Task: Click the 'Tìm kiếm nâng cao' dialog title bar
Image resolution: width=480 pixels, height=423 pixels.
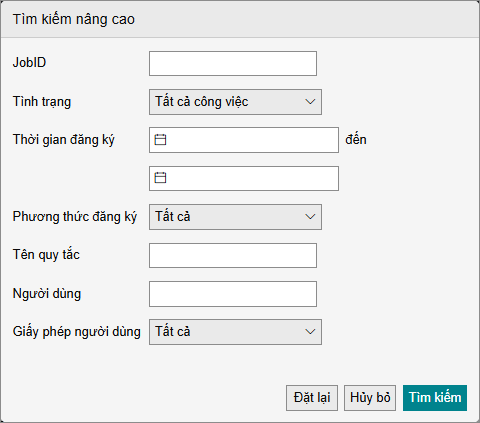Action: [x=240, y=19]
